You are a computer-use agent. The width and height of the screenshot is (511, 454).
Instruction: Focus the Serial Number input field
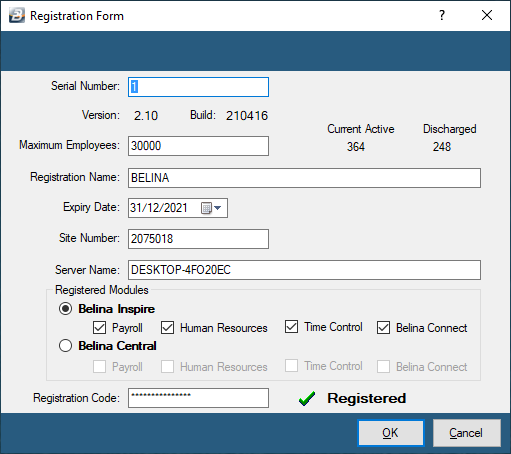click(x=198, y=87)
